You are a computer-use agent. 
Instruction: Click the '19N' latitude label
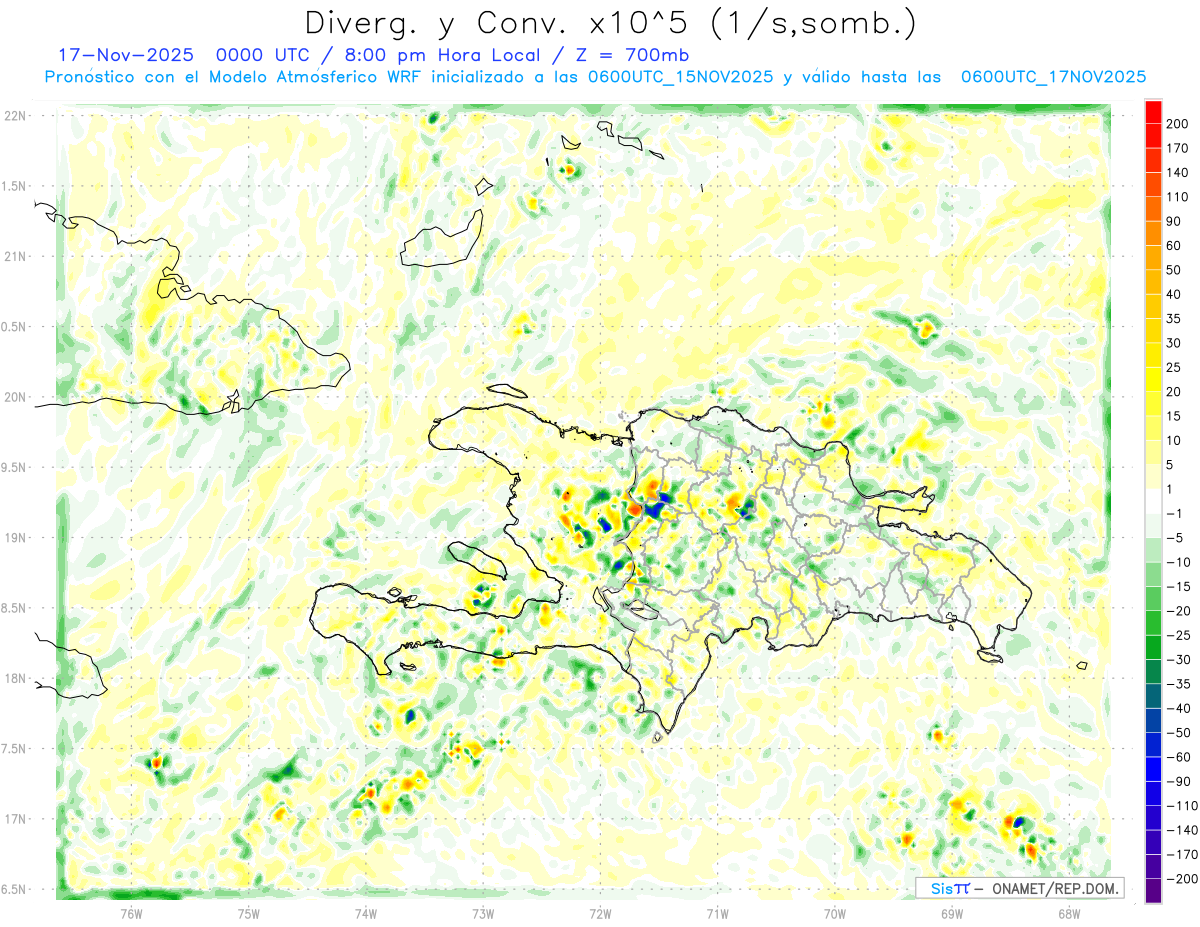pos(16,538)
